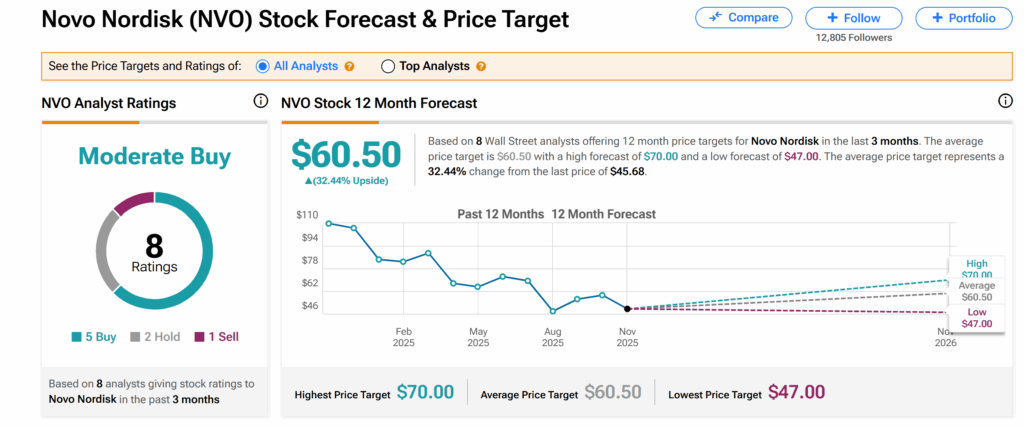This screenshot has height=427, width=1024.
Task: Click the Low $47.00 forecast label
Action: (x=977, y=317)
